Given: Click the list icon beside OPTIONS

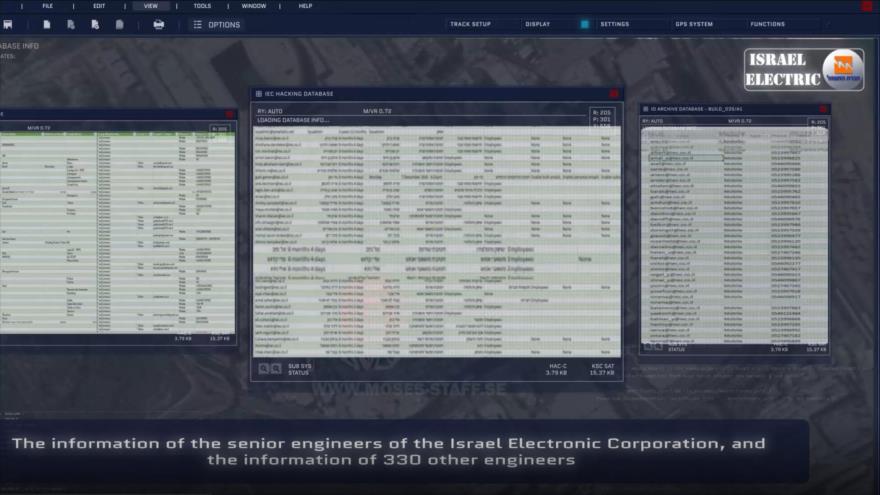Looking at the screenshot, I should coord(198,25).
